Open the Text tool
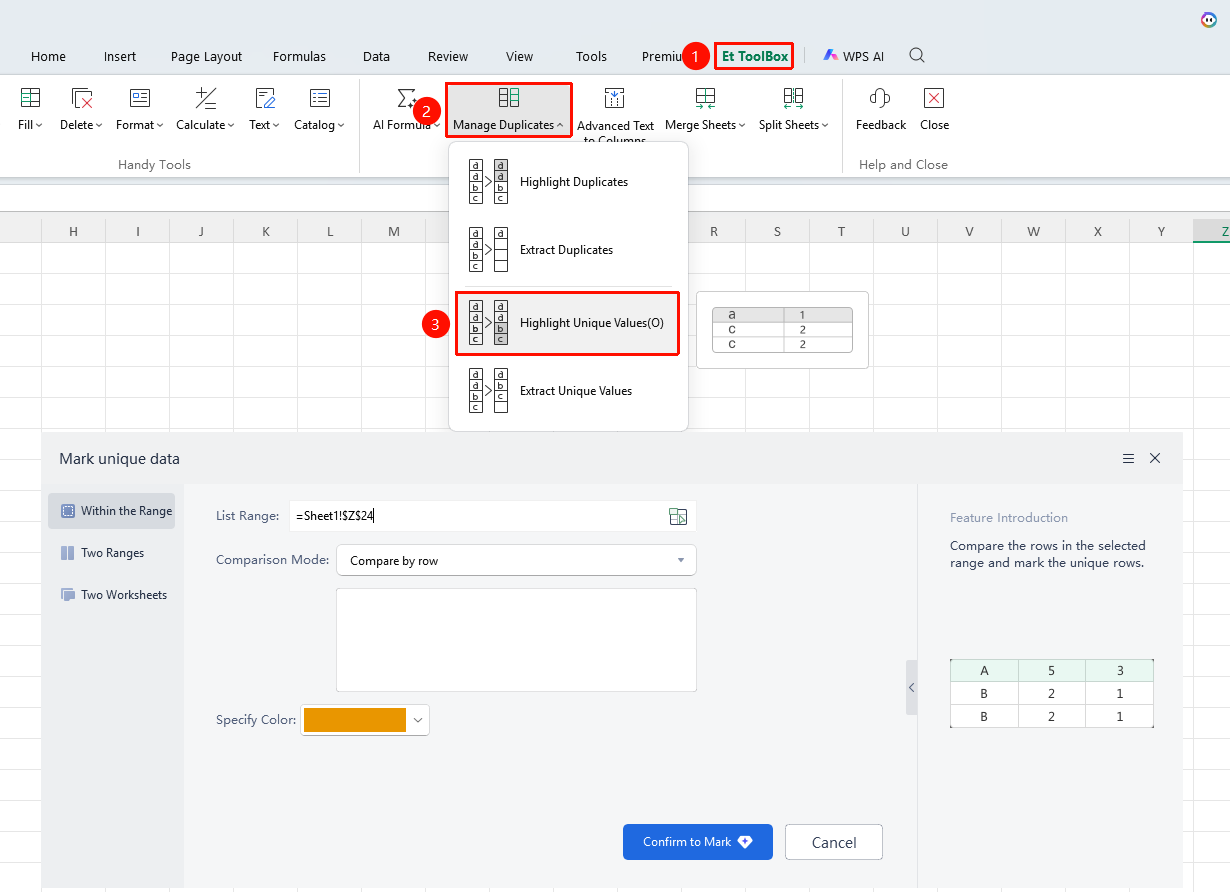The image size is (1230, 892). coord(265,109)
